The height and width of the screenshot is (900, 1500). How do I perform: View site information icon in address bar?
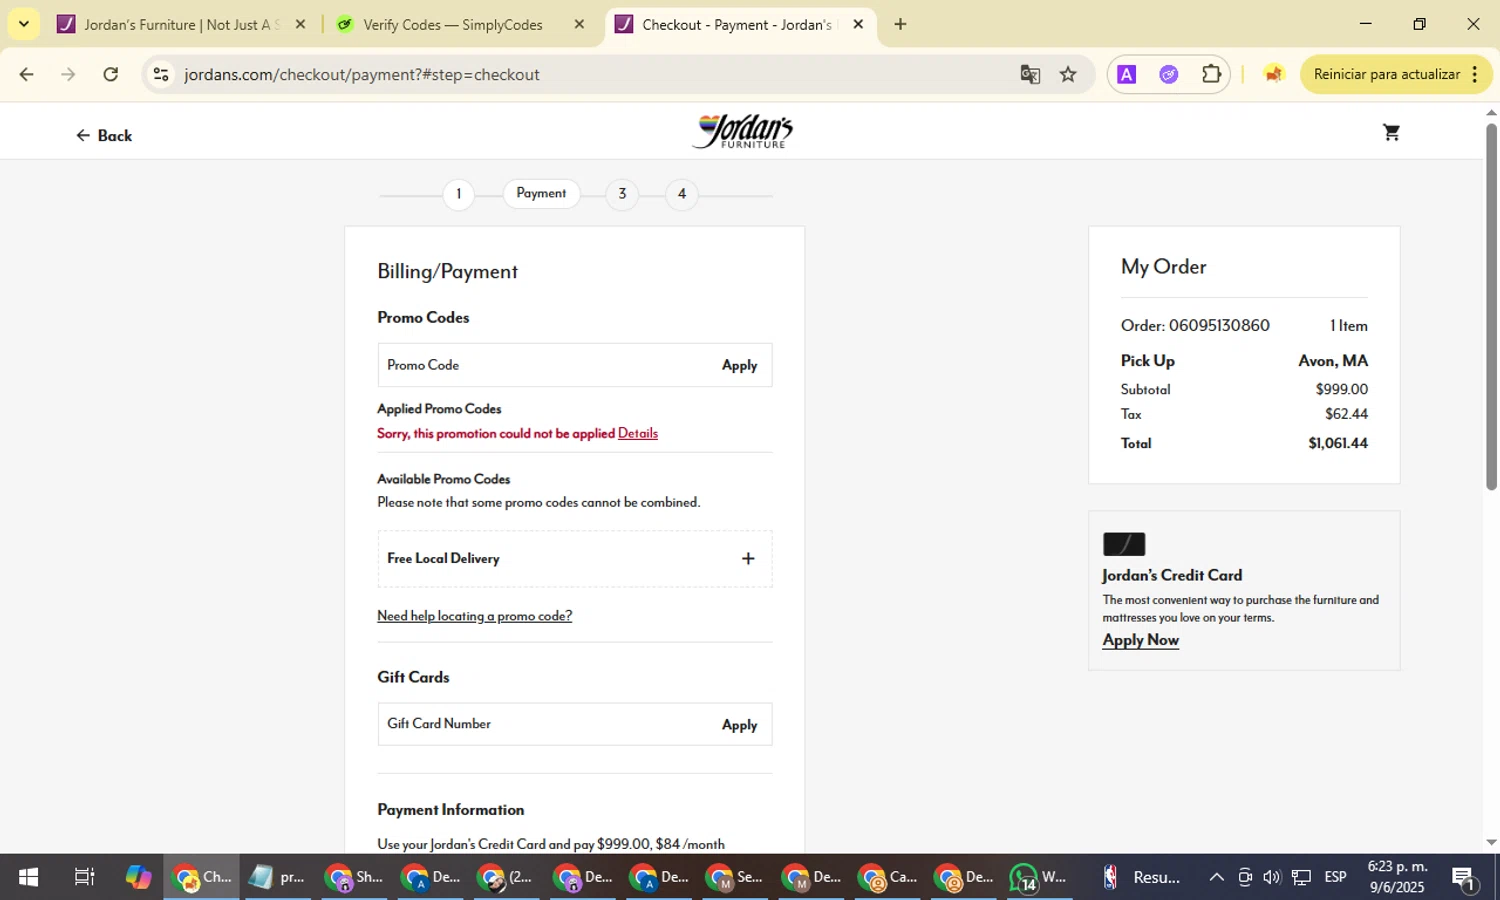tap(161, 74)
